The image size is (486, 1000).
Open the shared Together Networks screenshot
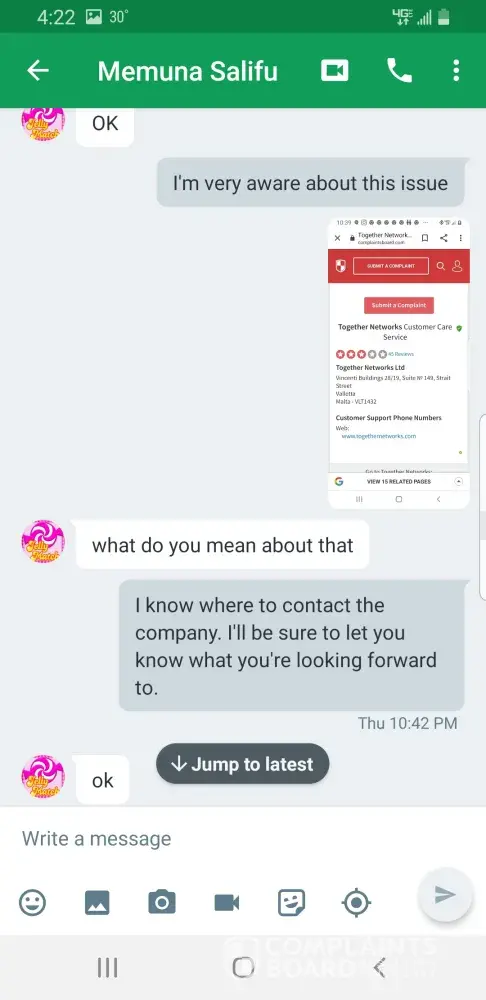tap(399, 363)
